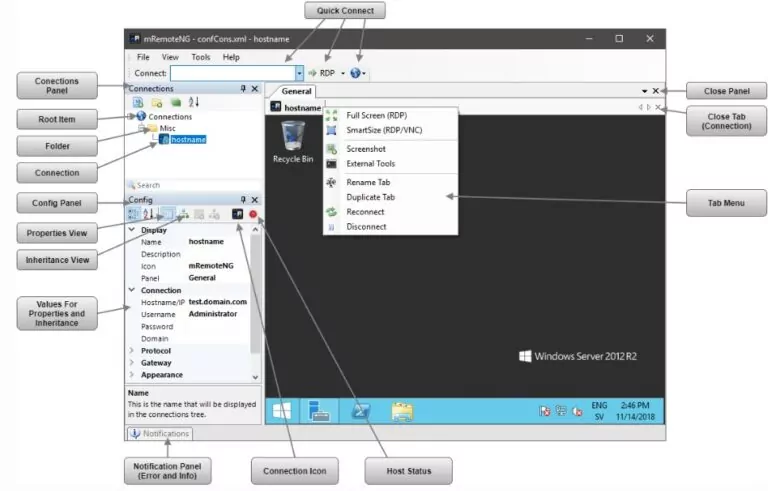Launch PowerShell from remote taskbar

pos(361,411)
